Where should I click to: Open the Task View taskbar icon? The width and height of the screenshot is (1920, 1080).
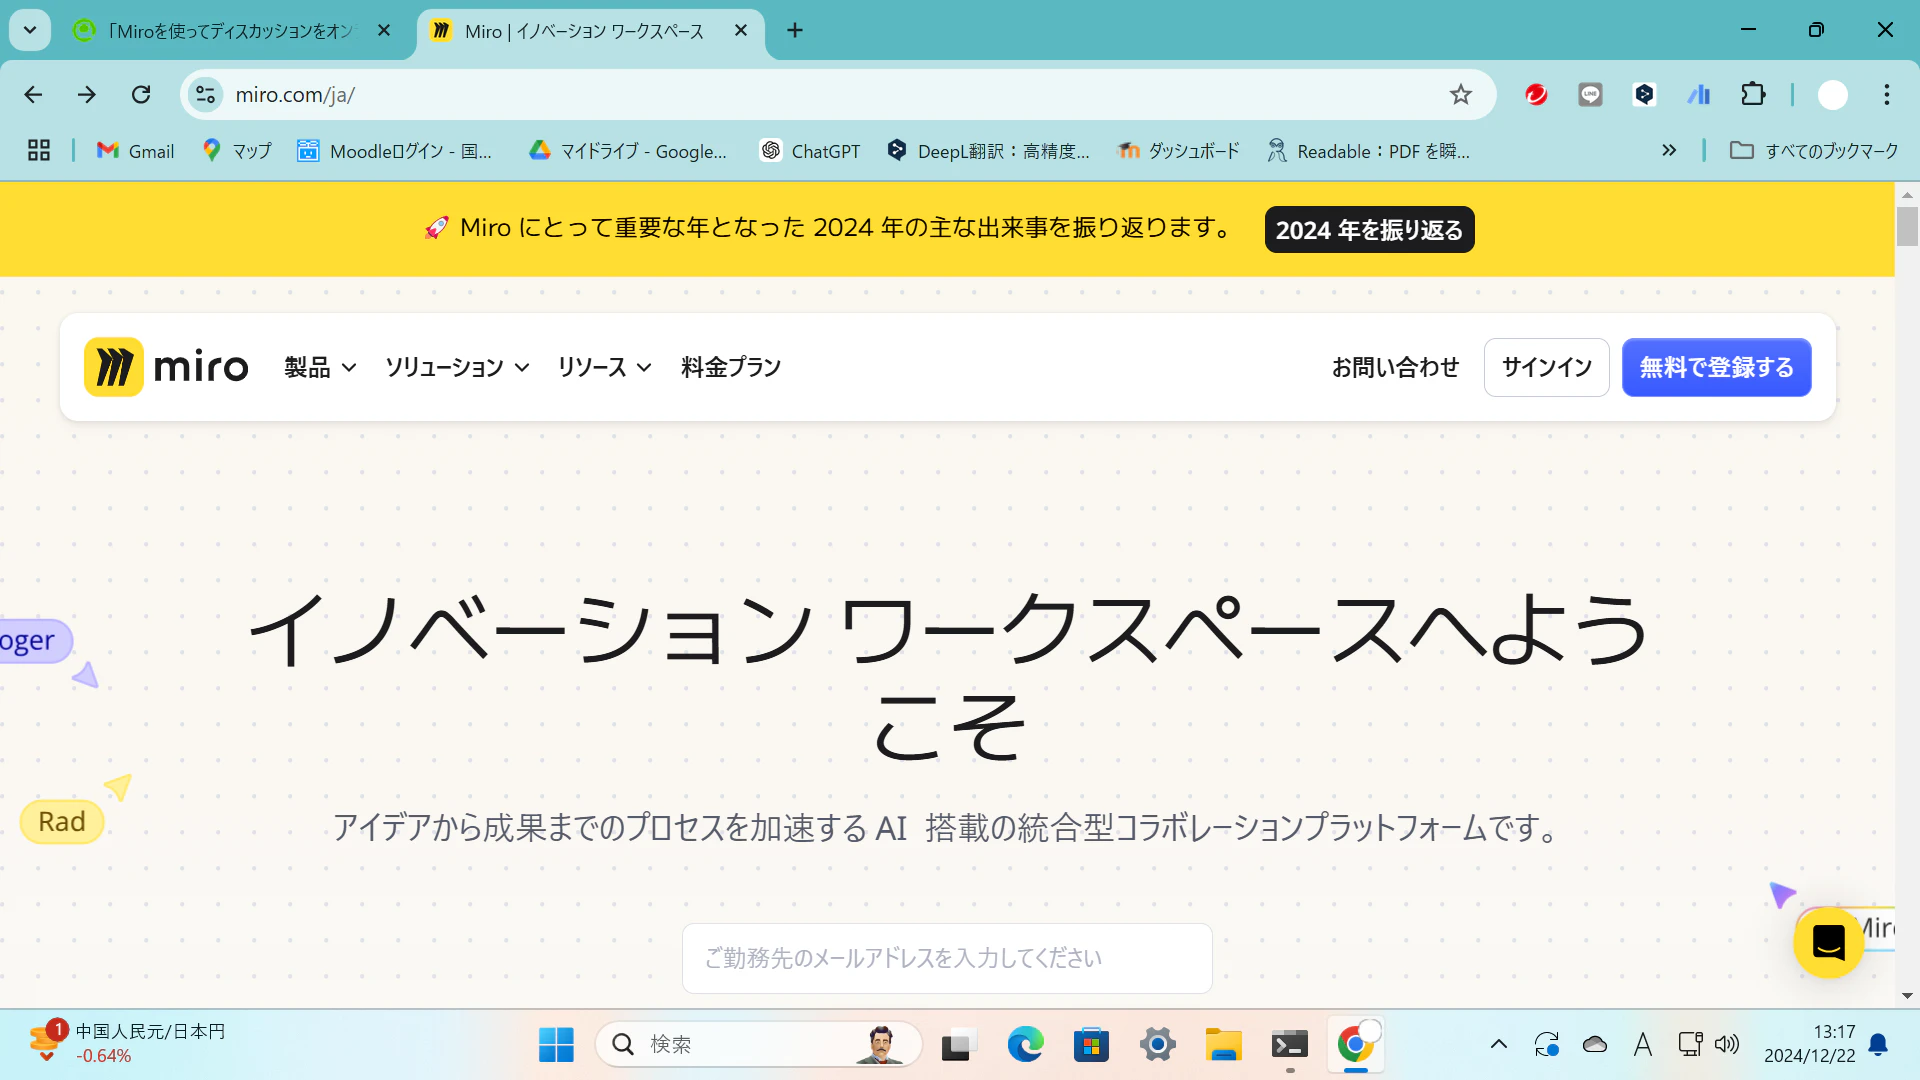pyautogui.click(x=958, y=1045)
